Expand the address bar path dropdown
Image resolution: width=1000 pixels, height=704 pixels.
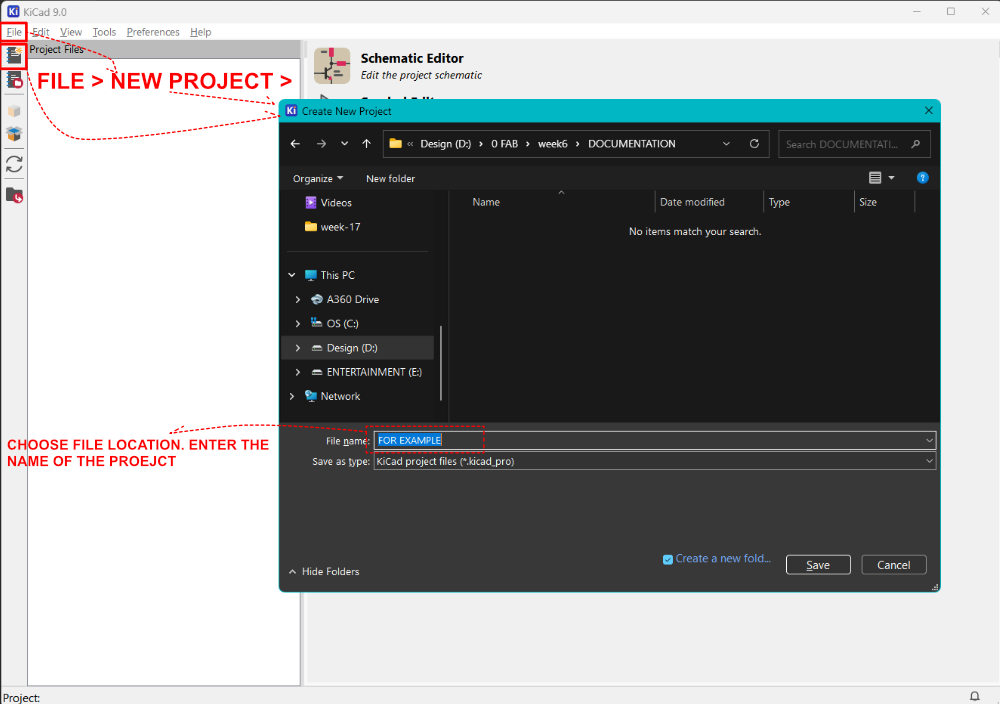pos(726,144)
